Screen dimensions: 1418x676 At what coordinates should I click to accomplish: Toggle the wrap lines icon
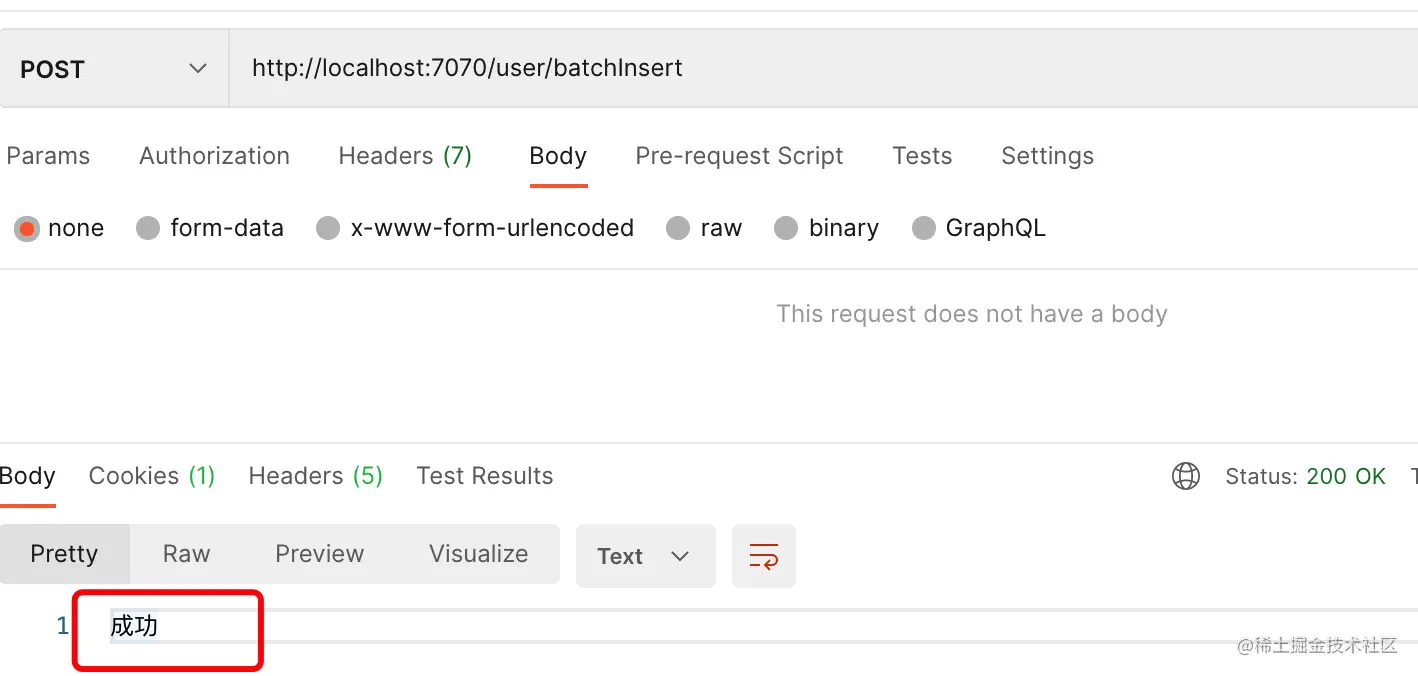pos(764,556)
